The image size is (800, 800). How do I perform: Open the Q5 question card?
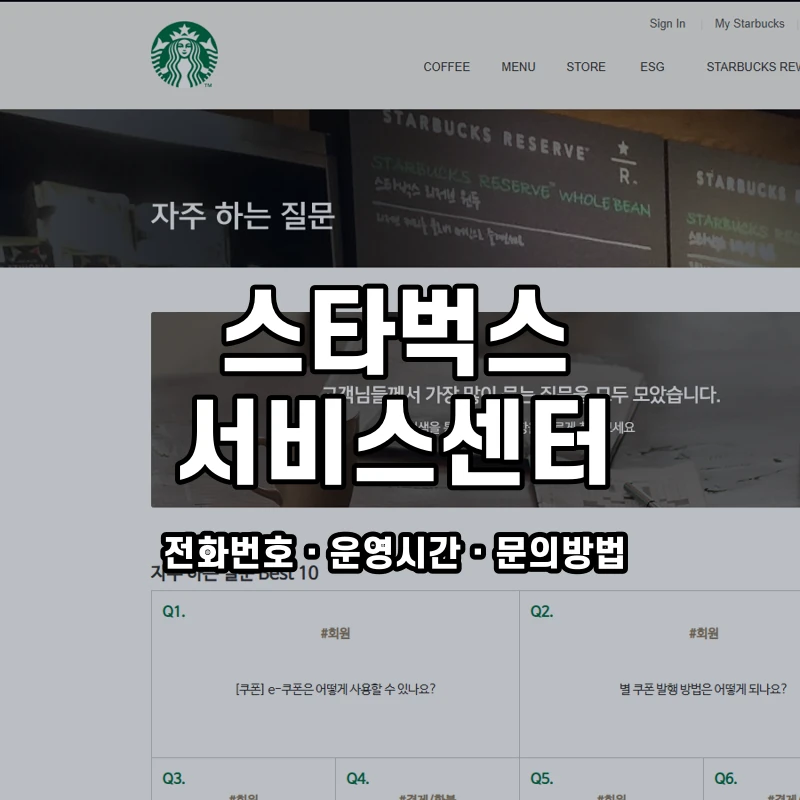(x=611, y=779)
